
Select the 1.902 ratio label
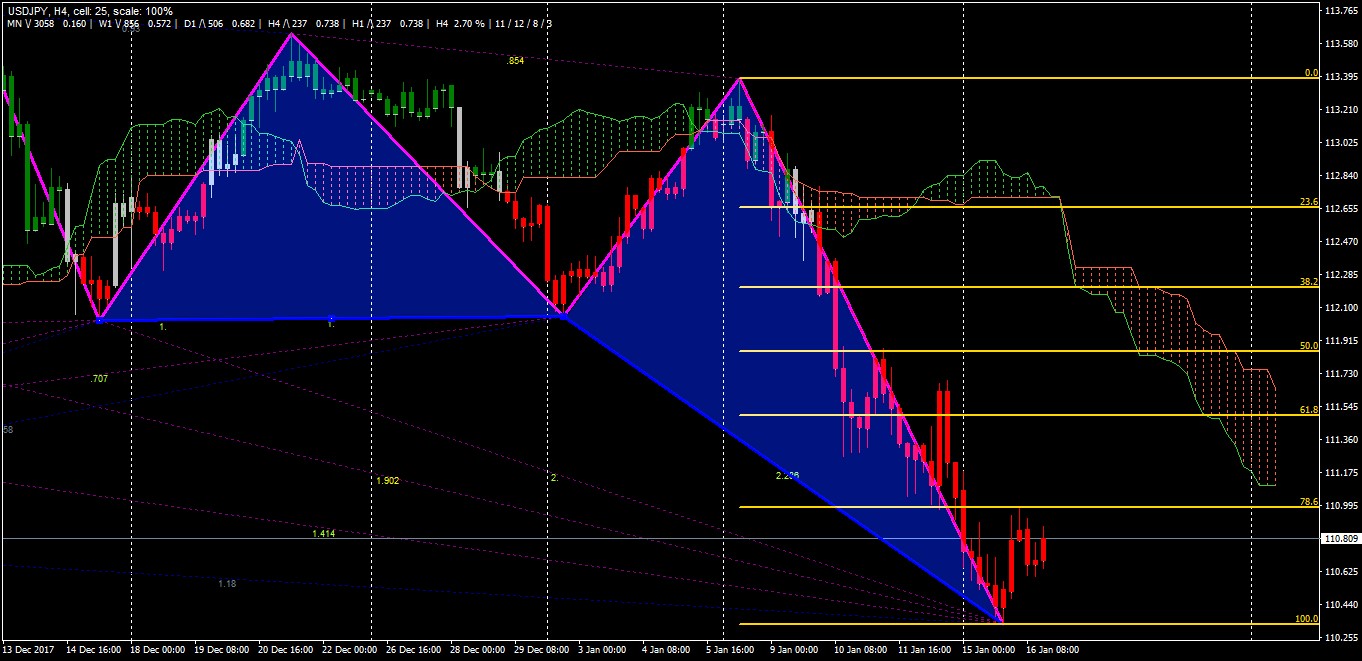tap(387, 481)
